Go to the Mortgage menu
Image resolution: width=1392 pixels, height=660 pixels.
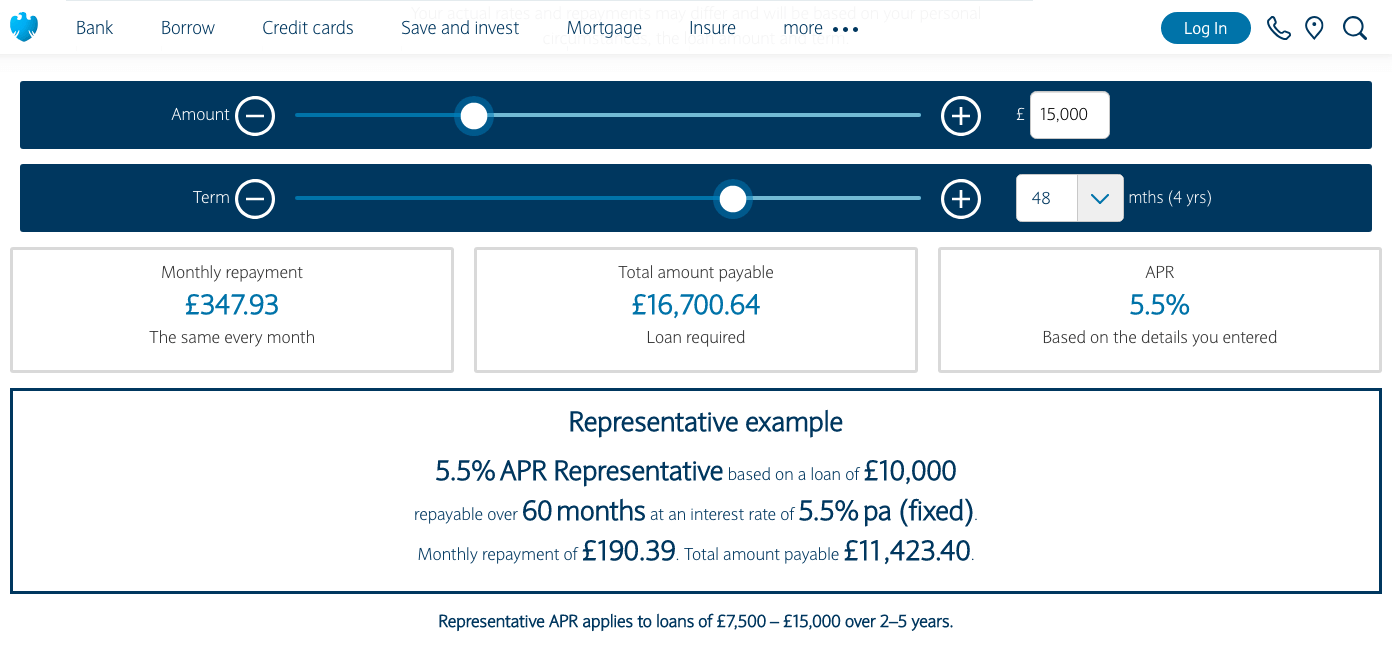pyautogui.click(x=604, y=28)
